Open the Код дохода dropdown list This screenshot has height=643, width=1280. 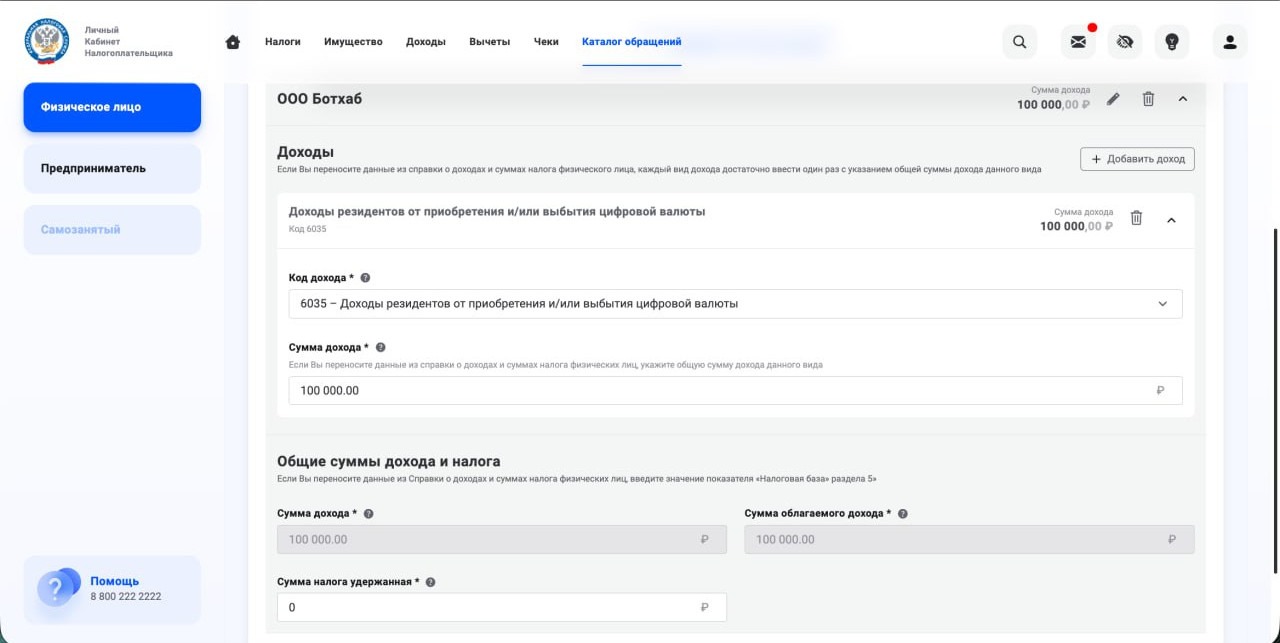[x=735, y=304]
